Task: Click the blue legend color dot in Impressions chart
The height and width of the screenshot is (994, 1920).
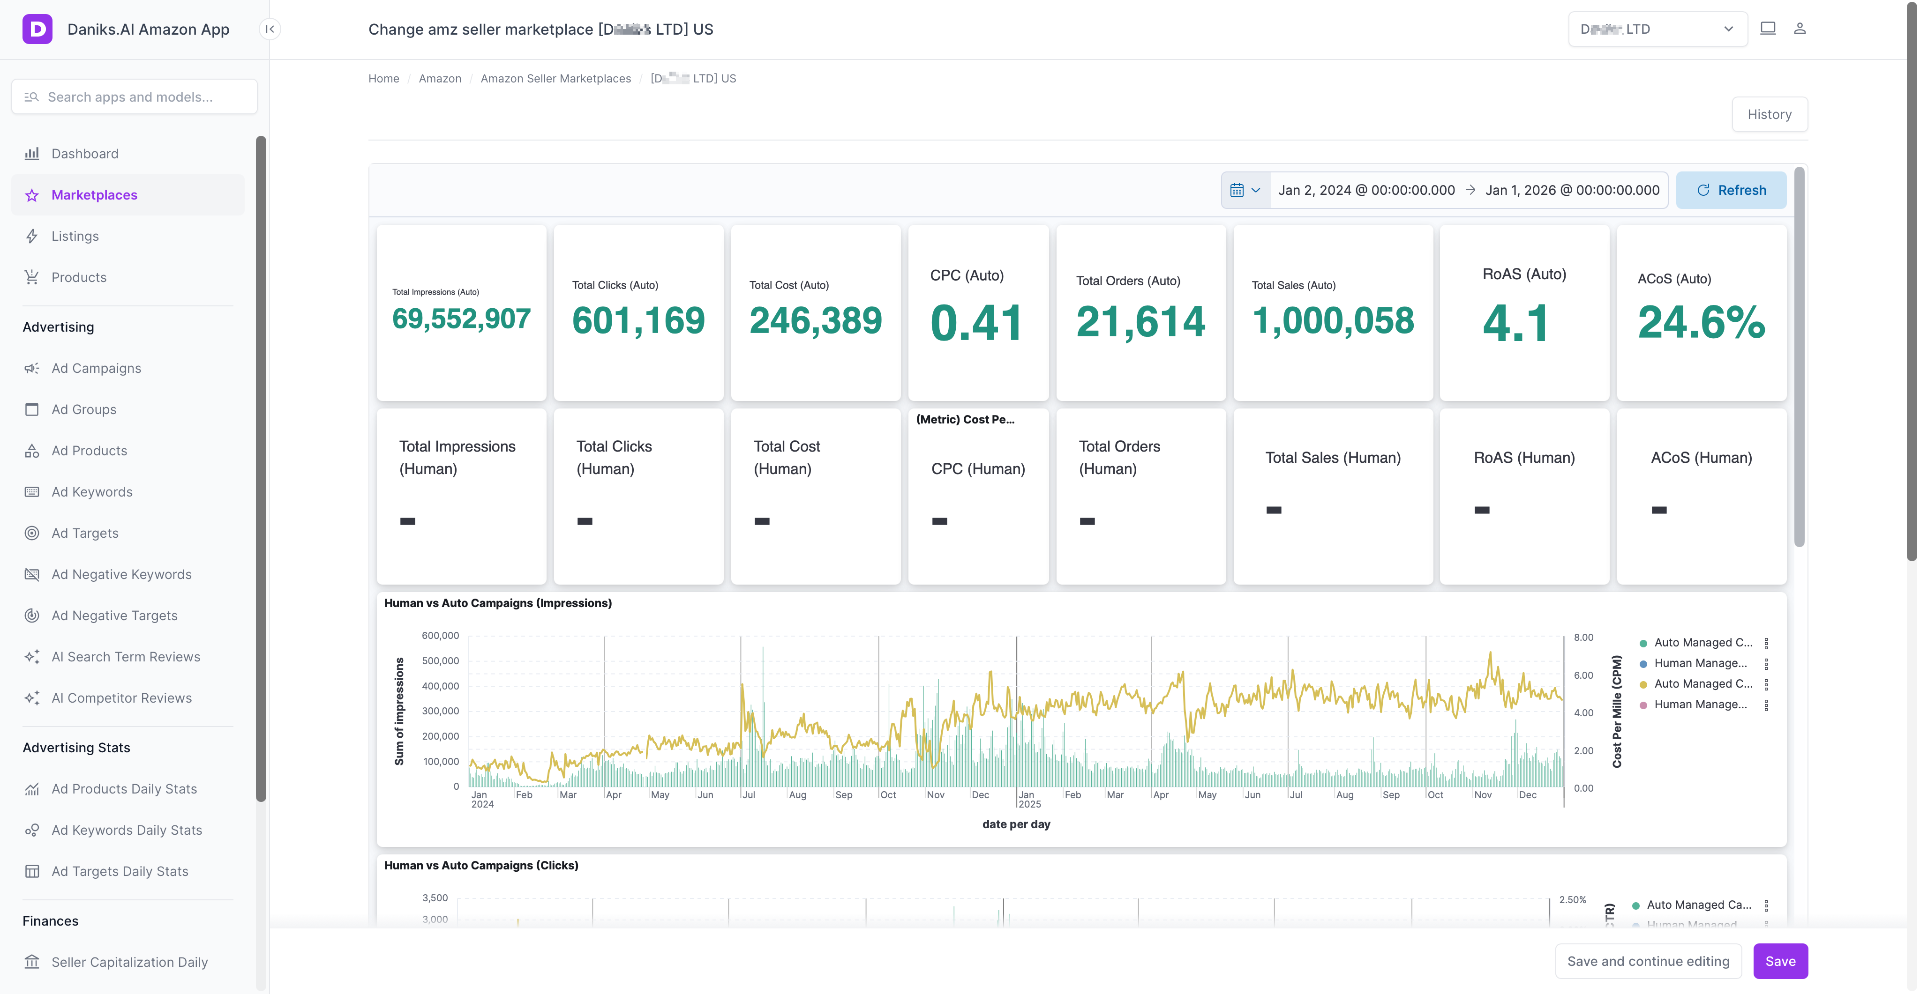Action: coord(1643,664)
